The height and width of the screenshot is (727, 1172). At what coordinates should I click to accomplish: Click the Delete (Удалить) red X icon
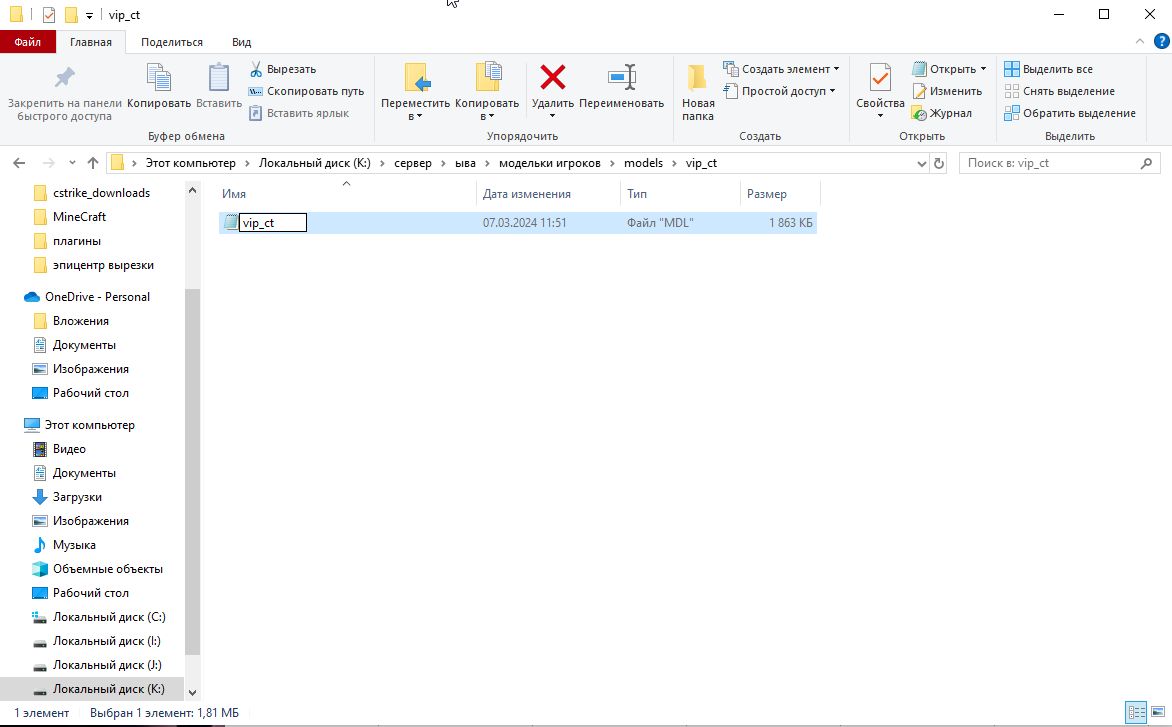pos(552,78)
